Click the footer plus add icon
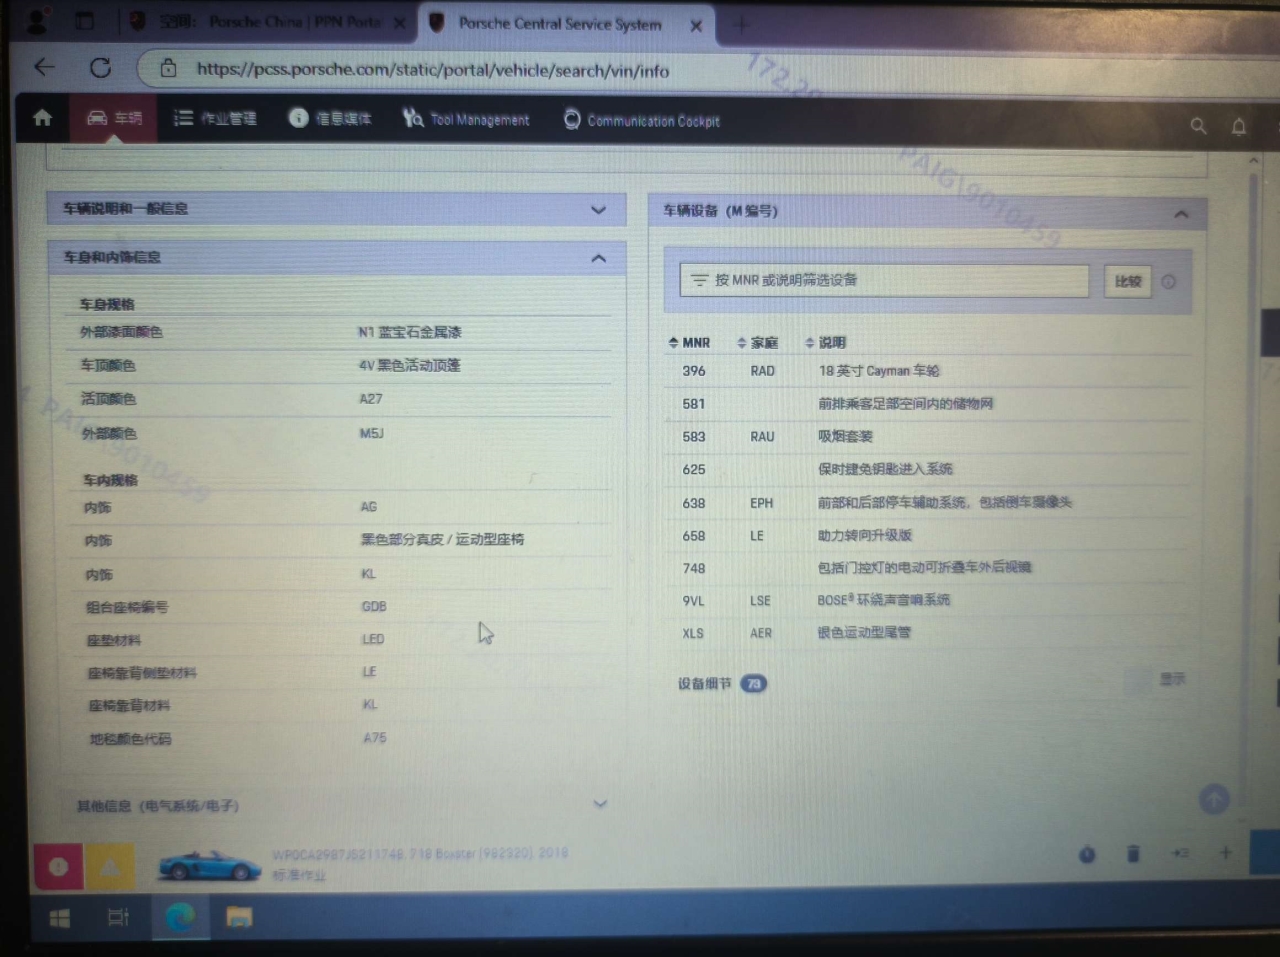Screen dimensions: 1280x957 (x=1225, y=853)
